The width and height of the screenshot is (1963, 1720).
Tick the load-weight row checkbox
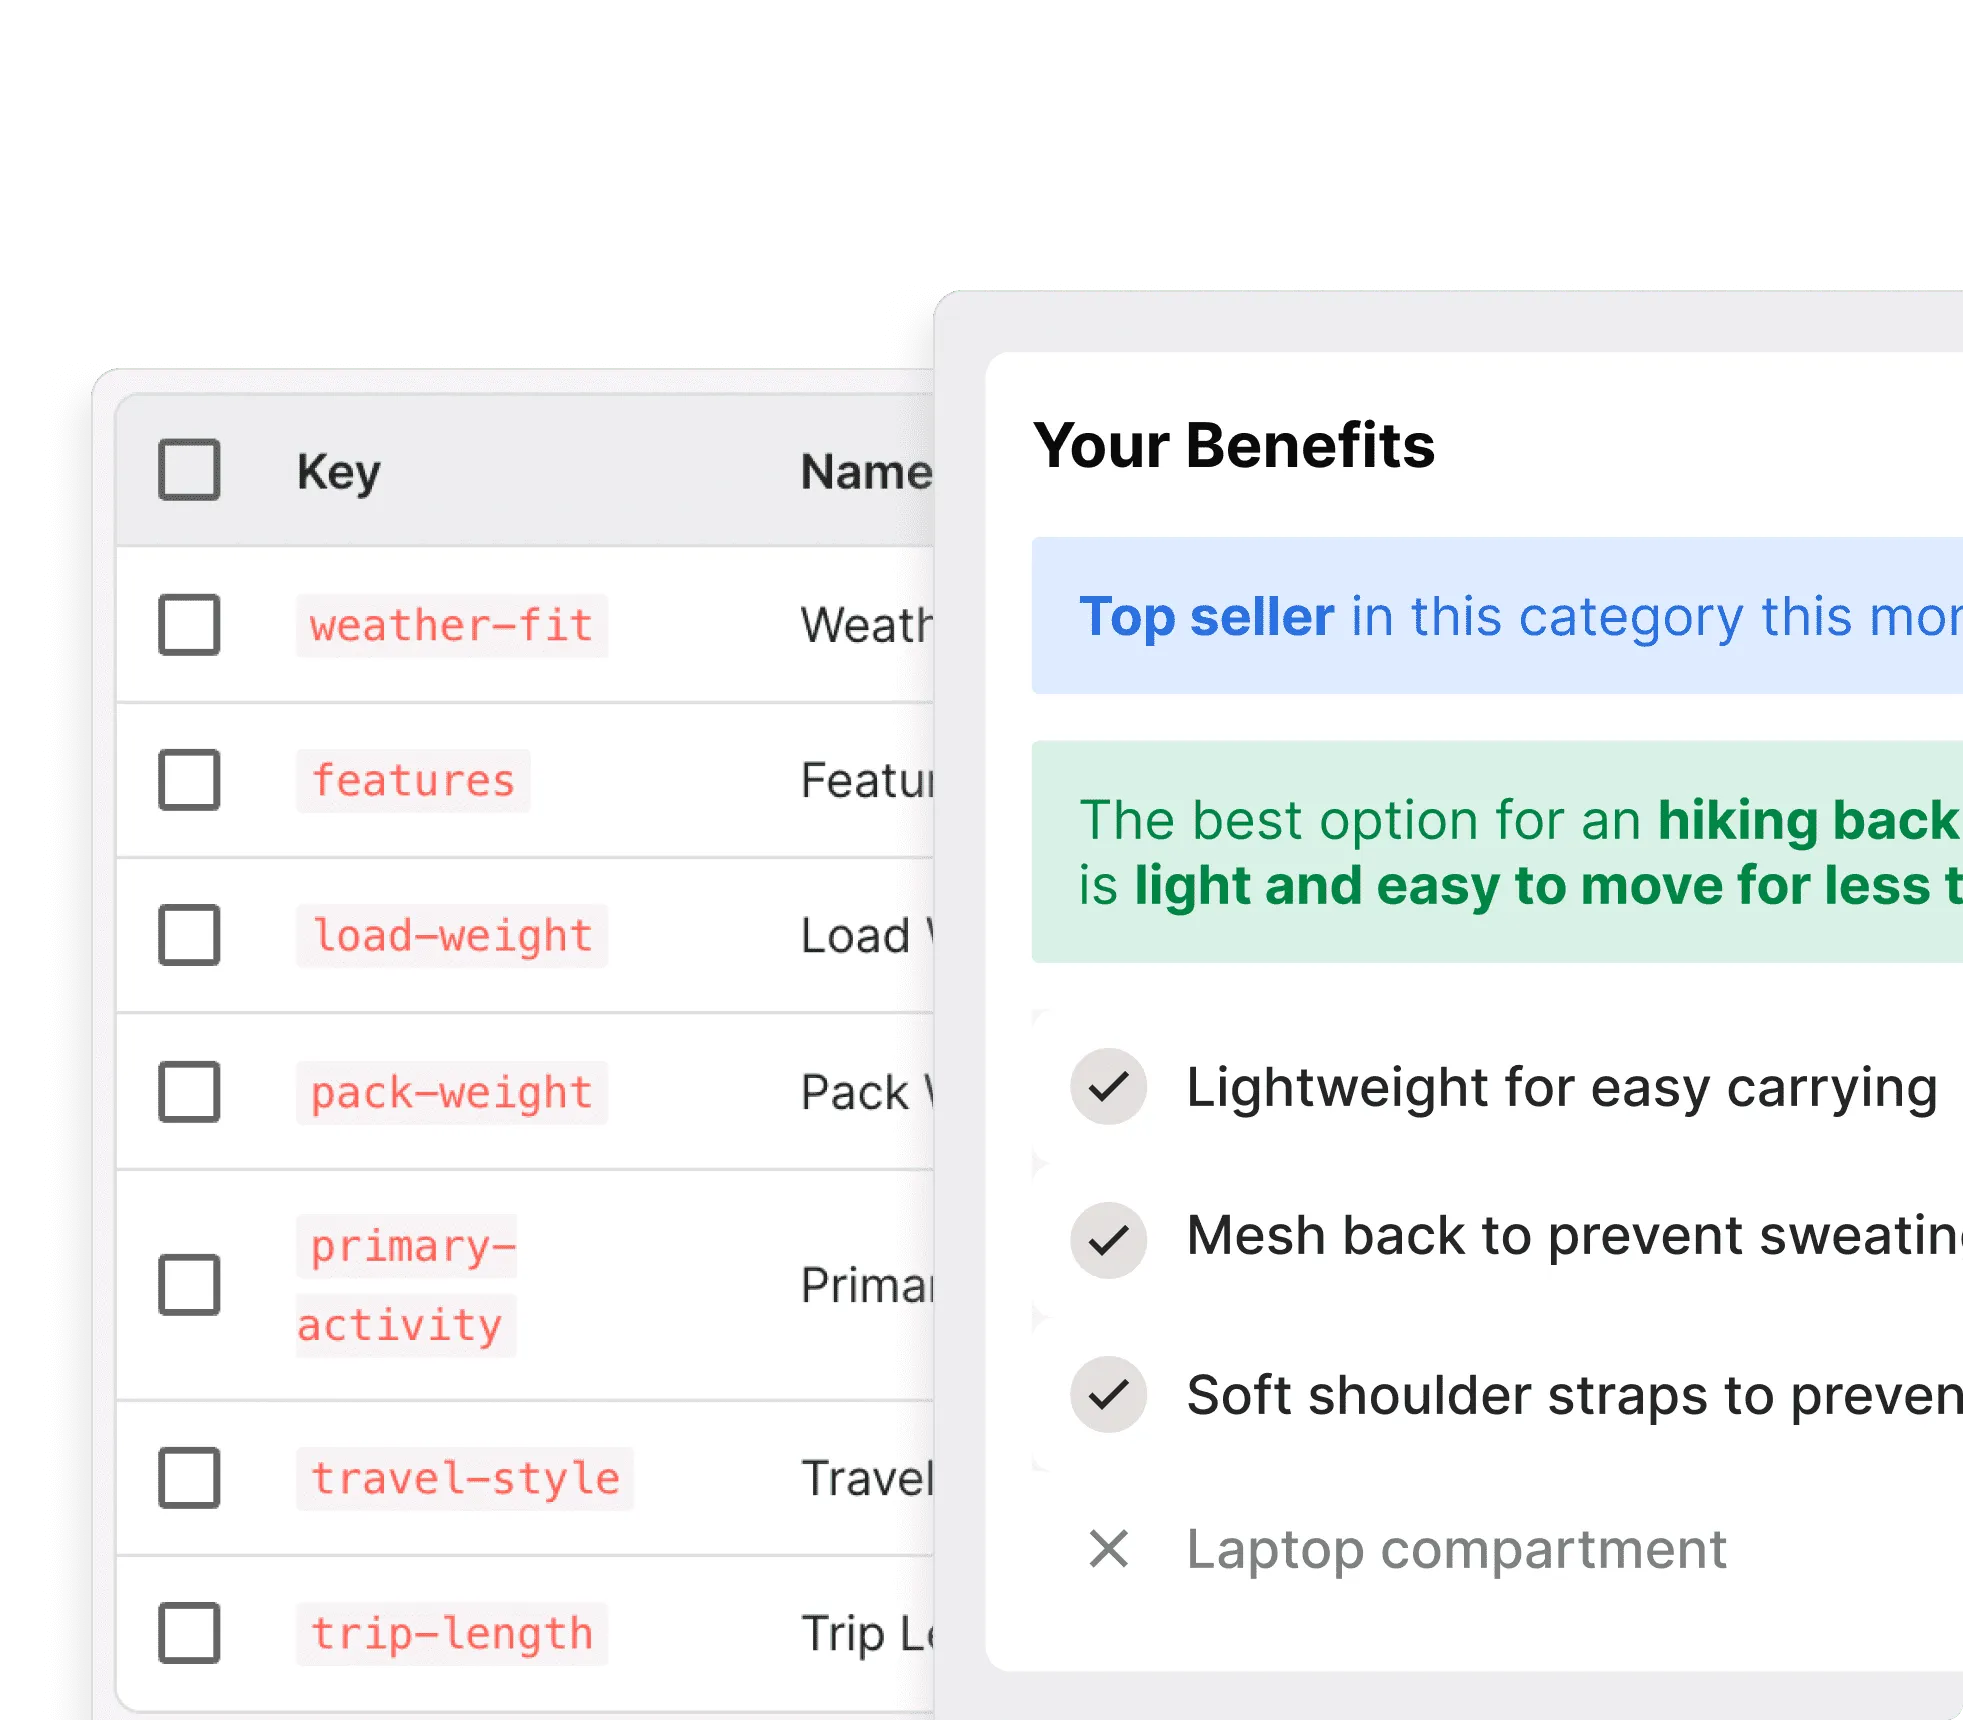(189, 935)
